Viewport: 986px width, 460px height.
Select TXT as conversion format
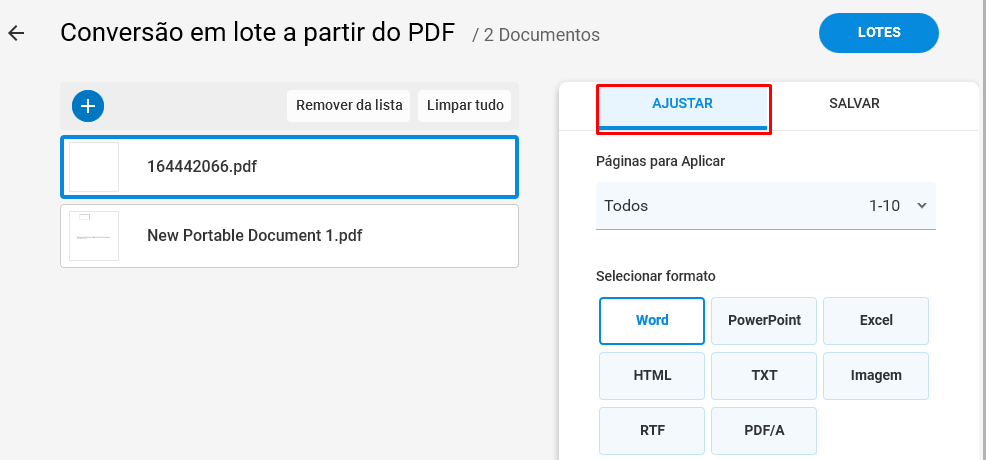coord(764,376)
